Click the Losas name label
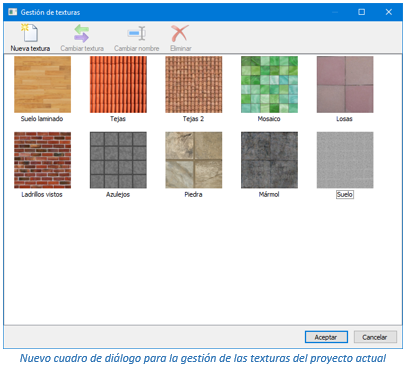This screenshot has width=406, height=368. click(344, 119)
